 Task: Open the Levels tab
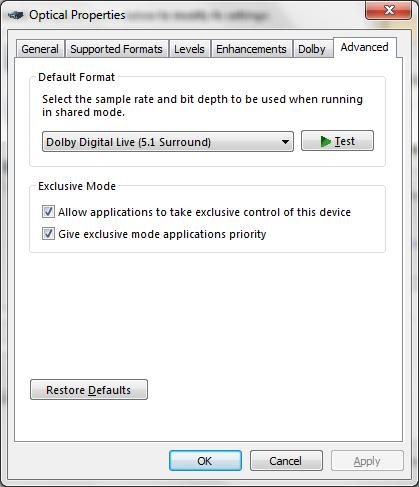click(x=189, y=49)
